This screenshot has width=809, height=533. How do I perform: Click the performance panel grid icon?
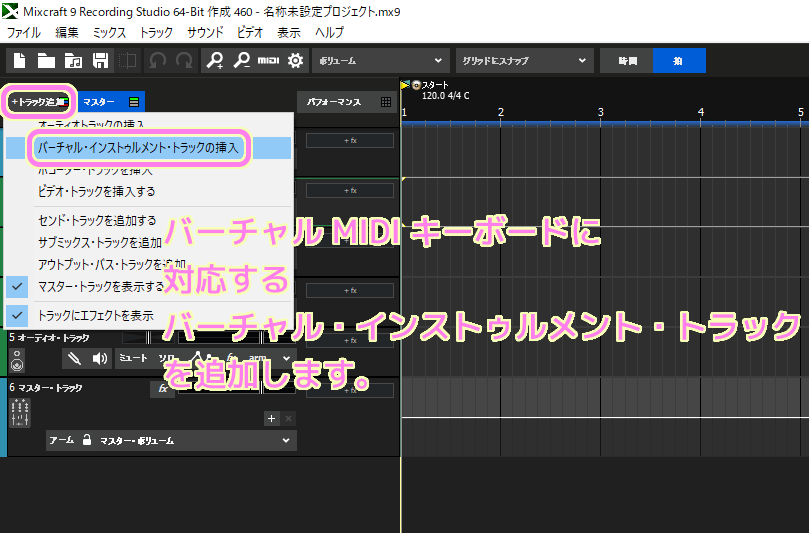point(385,102)
